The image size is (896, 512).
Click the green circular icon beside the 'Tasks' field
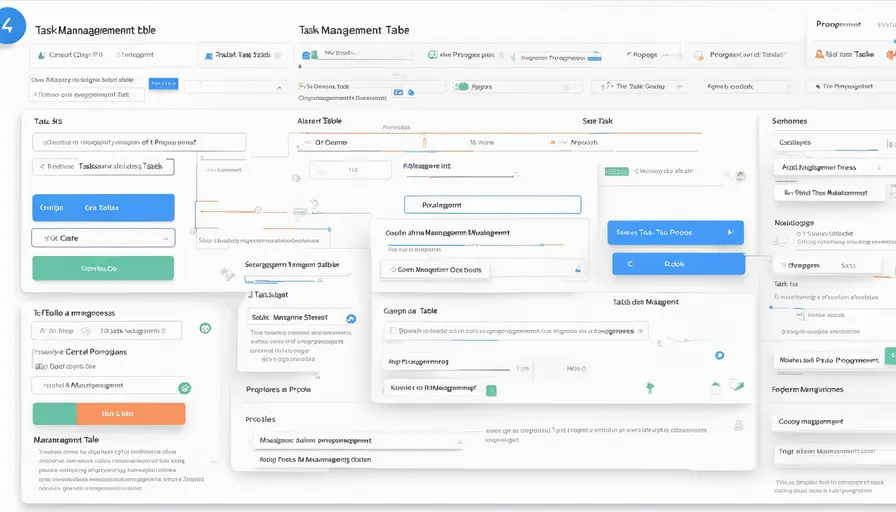click(205, 328)
